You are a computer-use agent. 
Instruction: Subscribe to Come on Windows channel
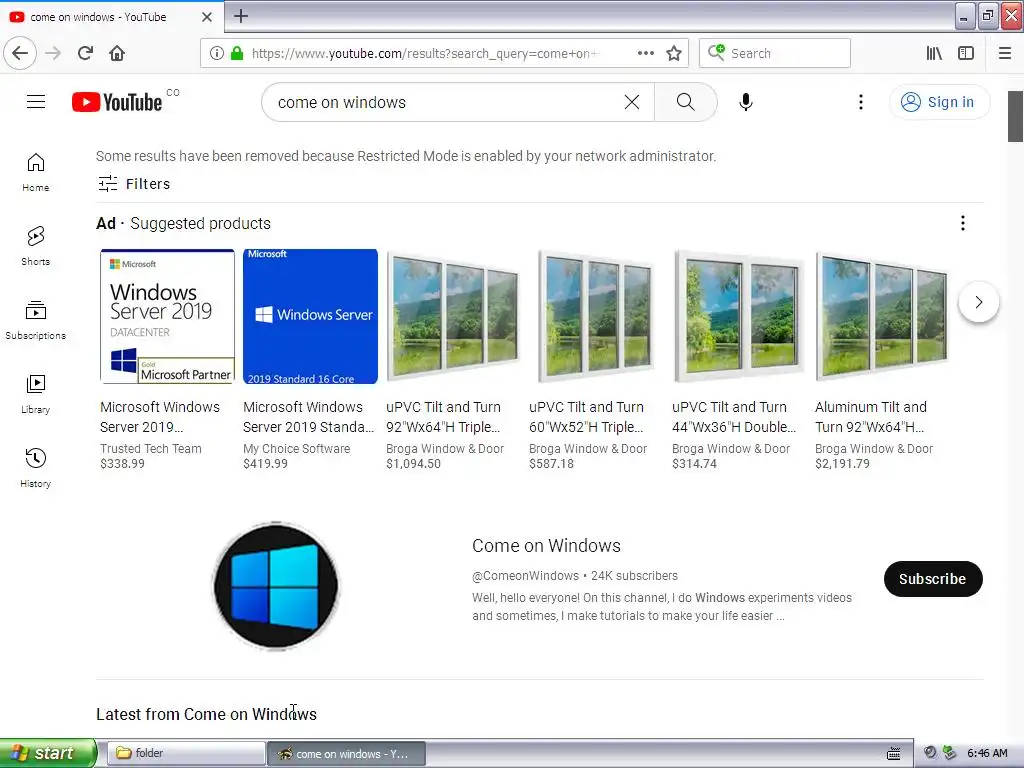point(933,579)
